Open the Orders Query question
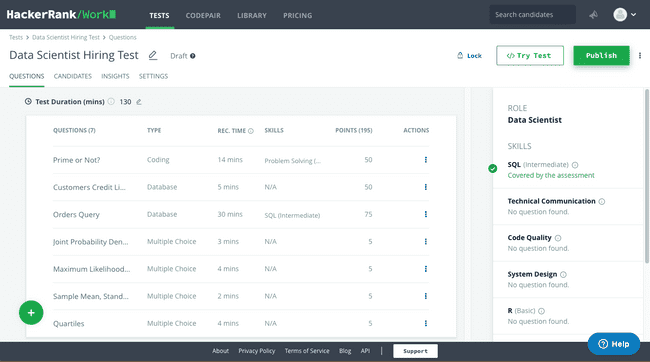Viewport: 650px width, 362px height. tap(76, 215)
